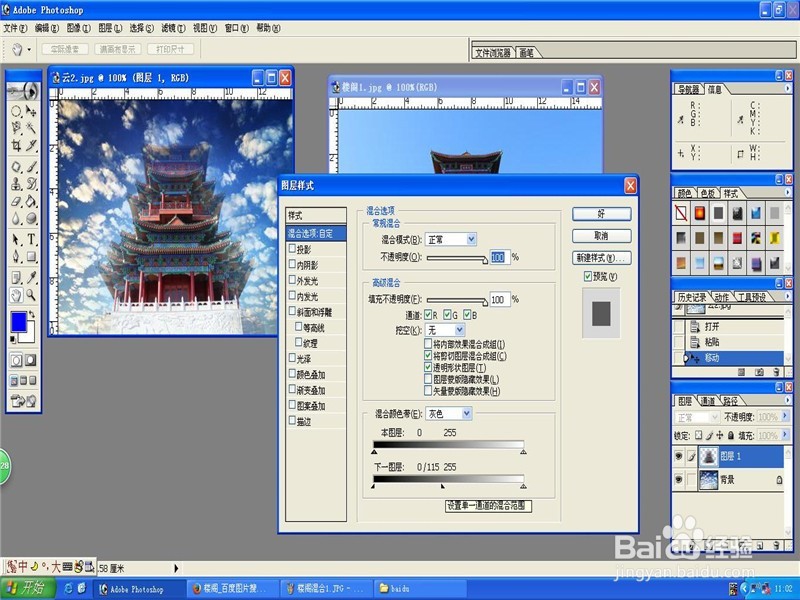Select the Brush tool
This screenshot has height=600, width=800.
click(31, 167)
